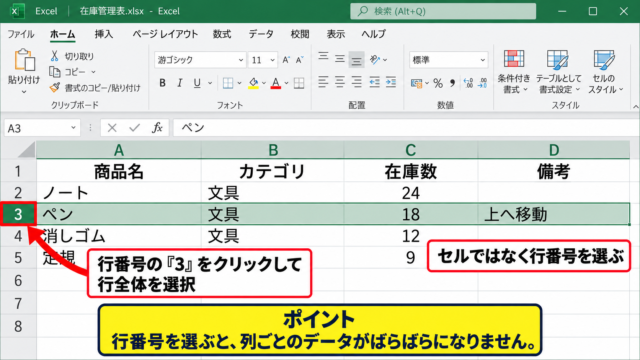
Task: Apply cell borders icon
Action: (x=228, y=83)
